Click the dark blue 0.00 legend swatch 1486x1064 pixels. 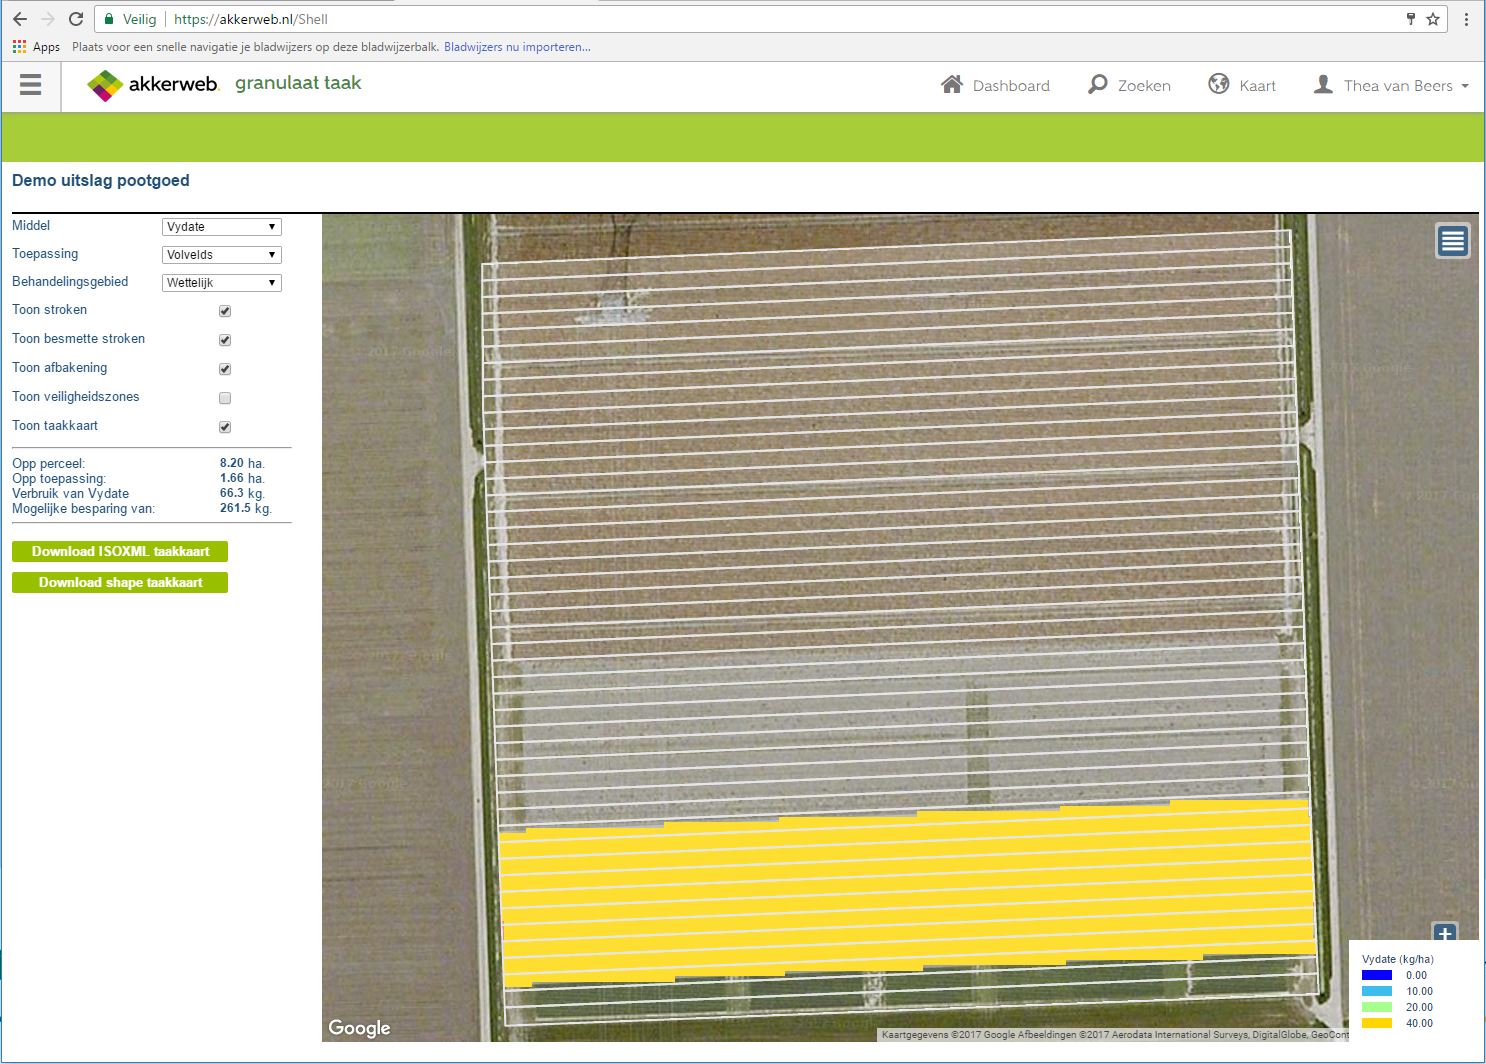tap(1377, 975)
